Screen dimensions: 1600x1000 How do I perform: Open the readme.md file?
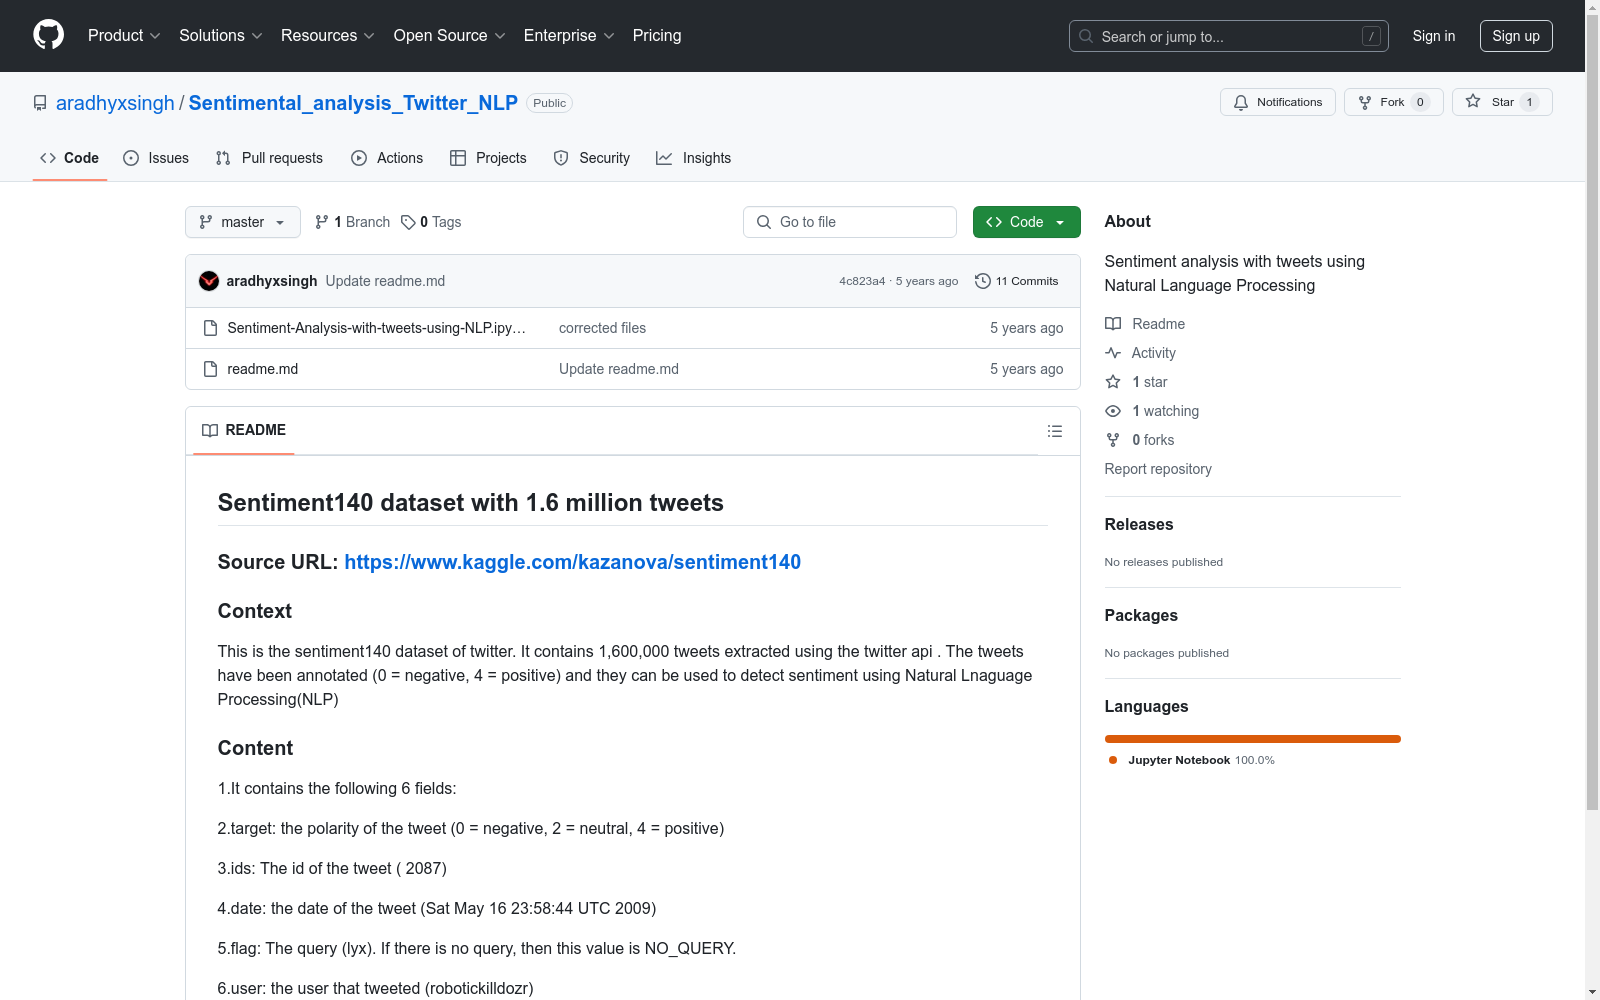pos(263,369)
